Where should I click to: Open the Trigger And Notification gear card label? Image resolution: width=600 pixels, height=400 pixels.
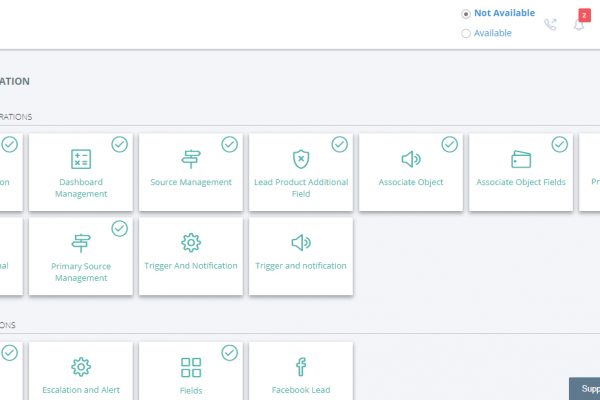(191, 266)
